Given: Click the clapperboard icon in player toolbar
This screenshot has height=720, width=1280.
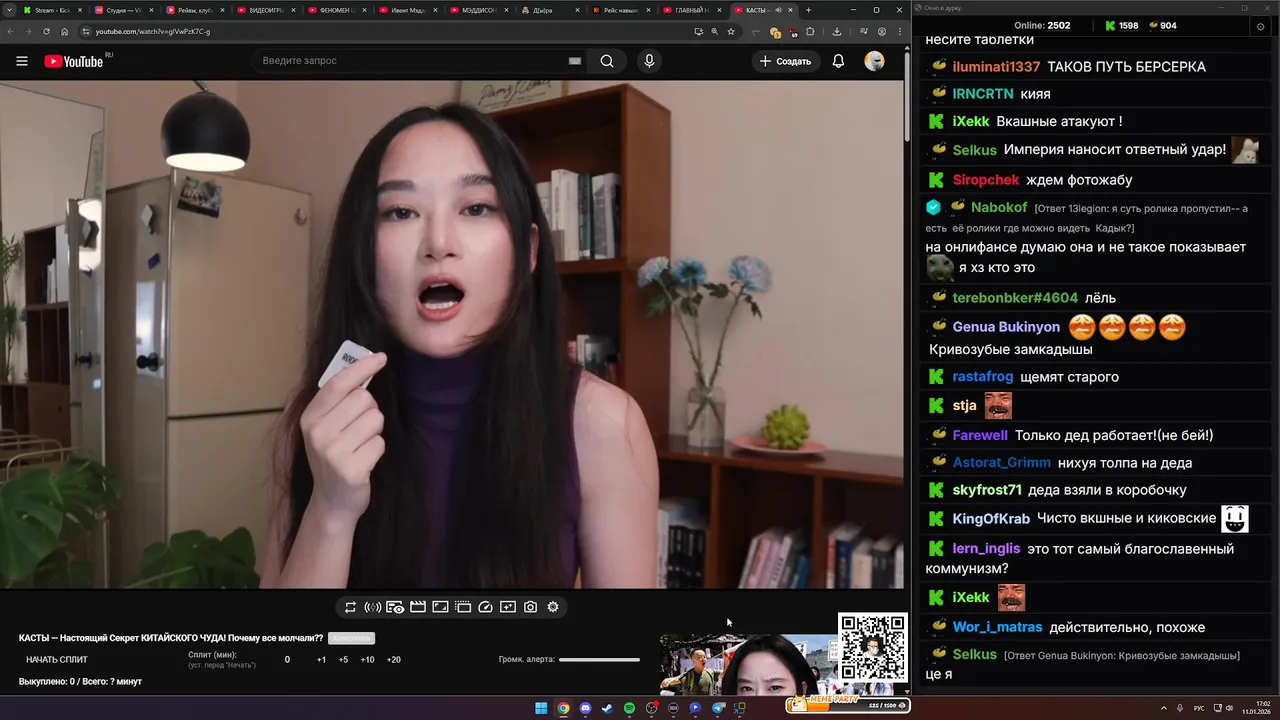Looking at the screenshot, I should point(418,607).
